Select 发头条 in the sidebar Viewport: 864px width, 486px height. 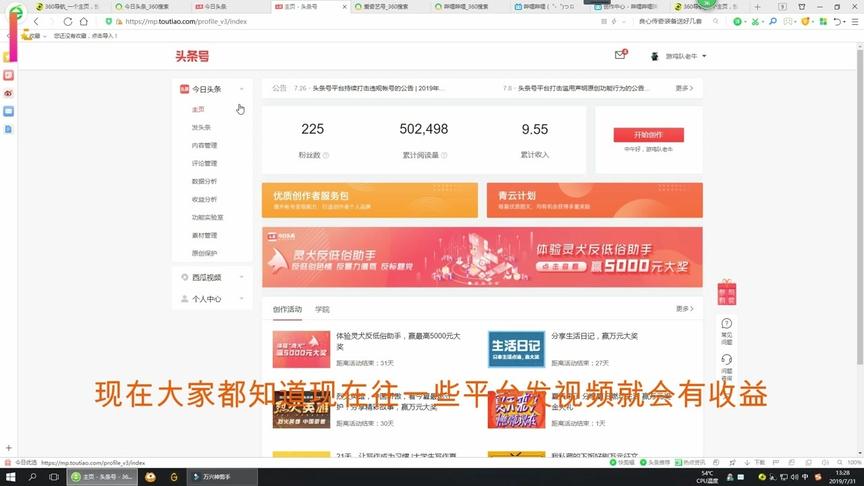(x=201, y=127)
